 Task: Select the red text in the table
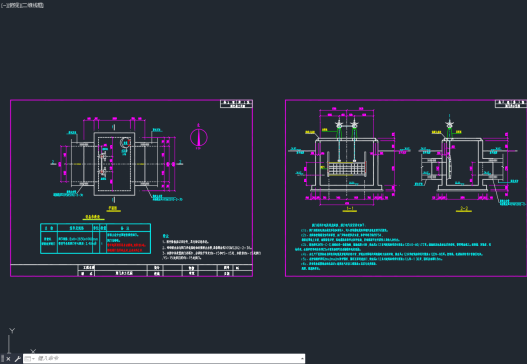pos(125,248)
